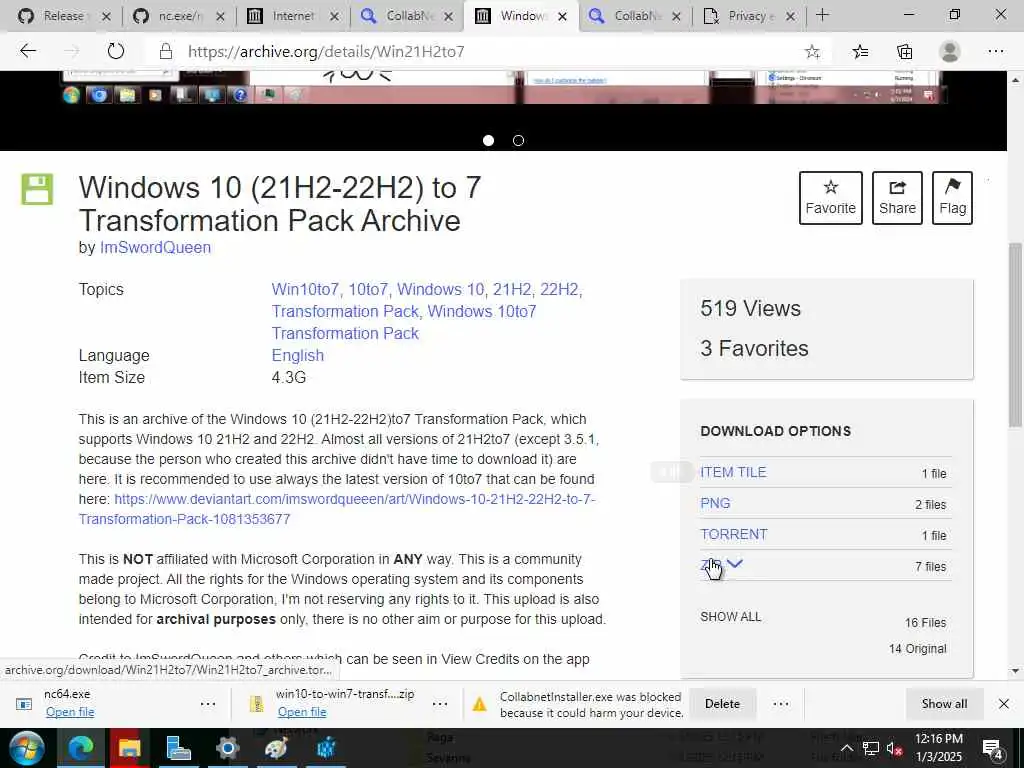The width and height of the screenshot is (1024, 768).
Task: Open the user profile avatar
Action: point(950,51)
